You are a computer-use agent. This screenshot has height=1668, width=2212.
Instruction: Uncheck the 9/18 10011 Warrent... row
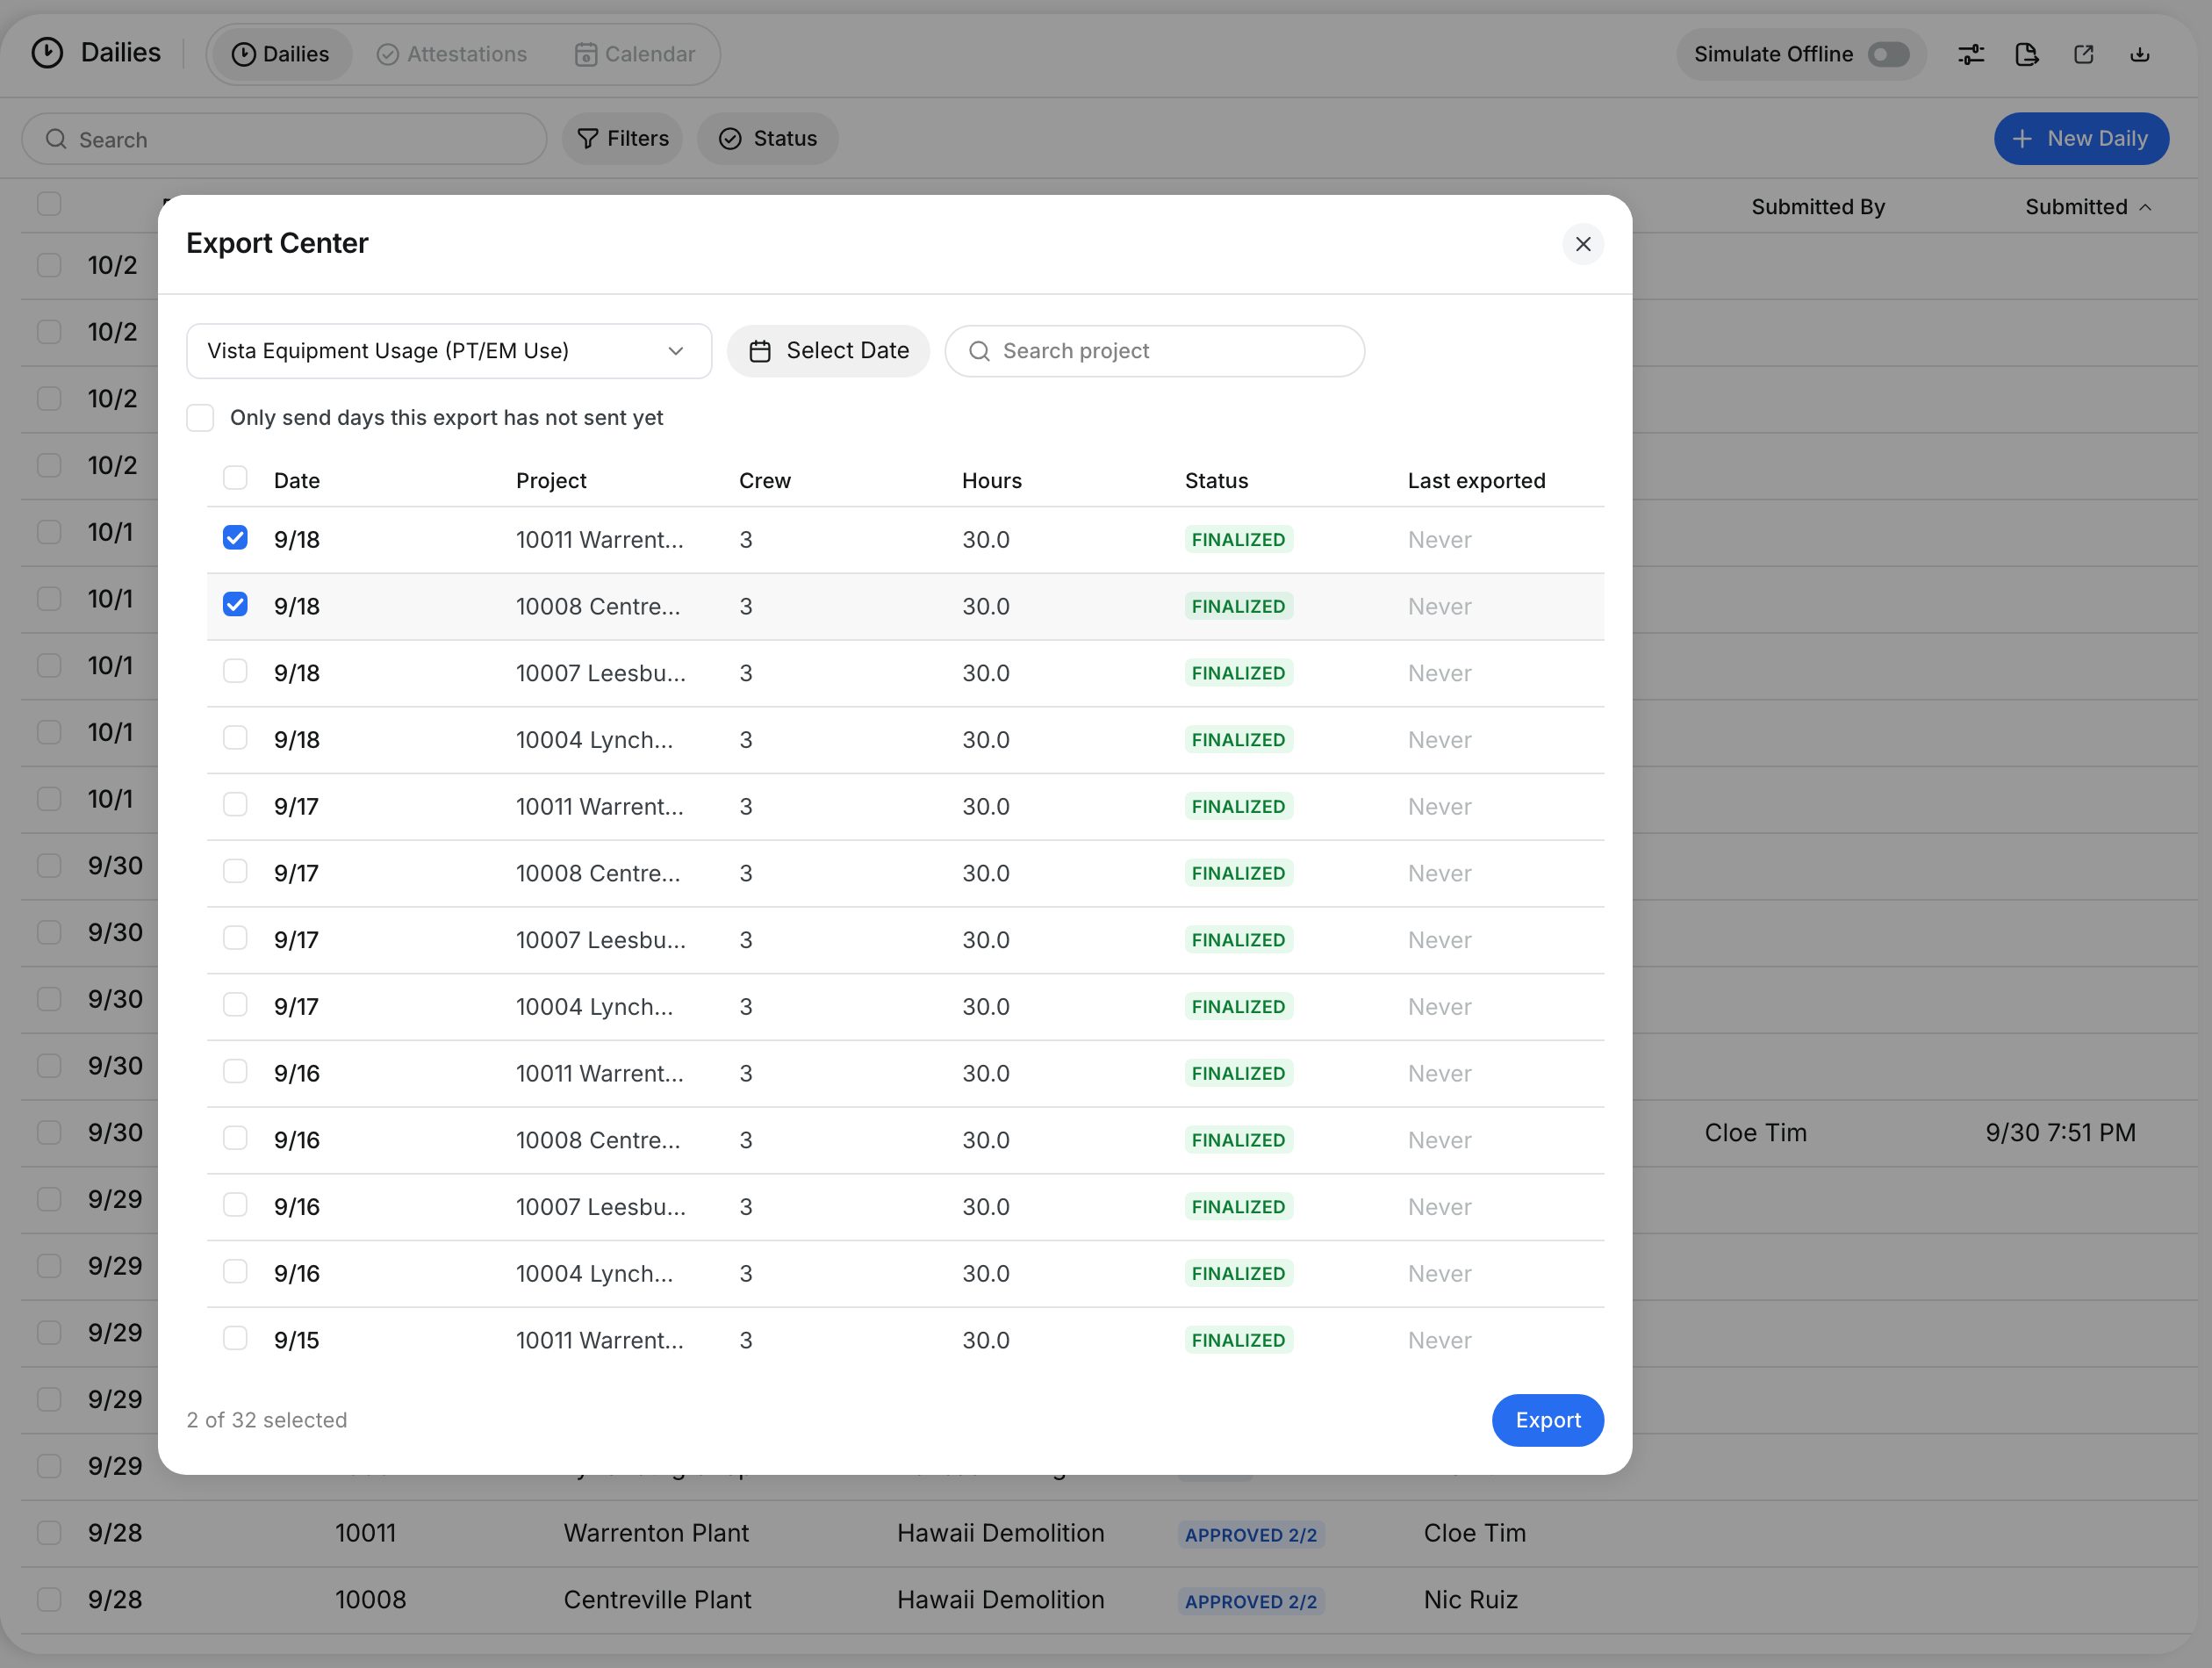(x=235, y=538)
